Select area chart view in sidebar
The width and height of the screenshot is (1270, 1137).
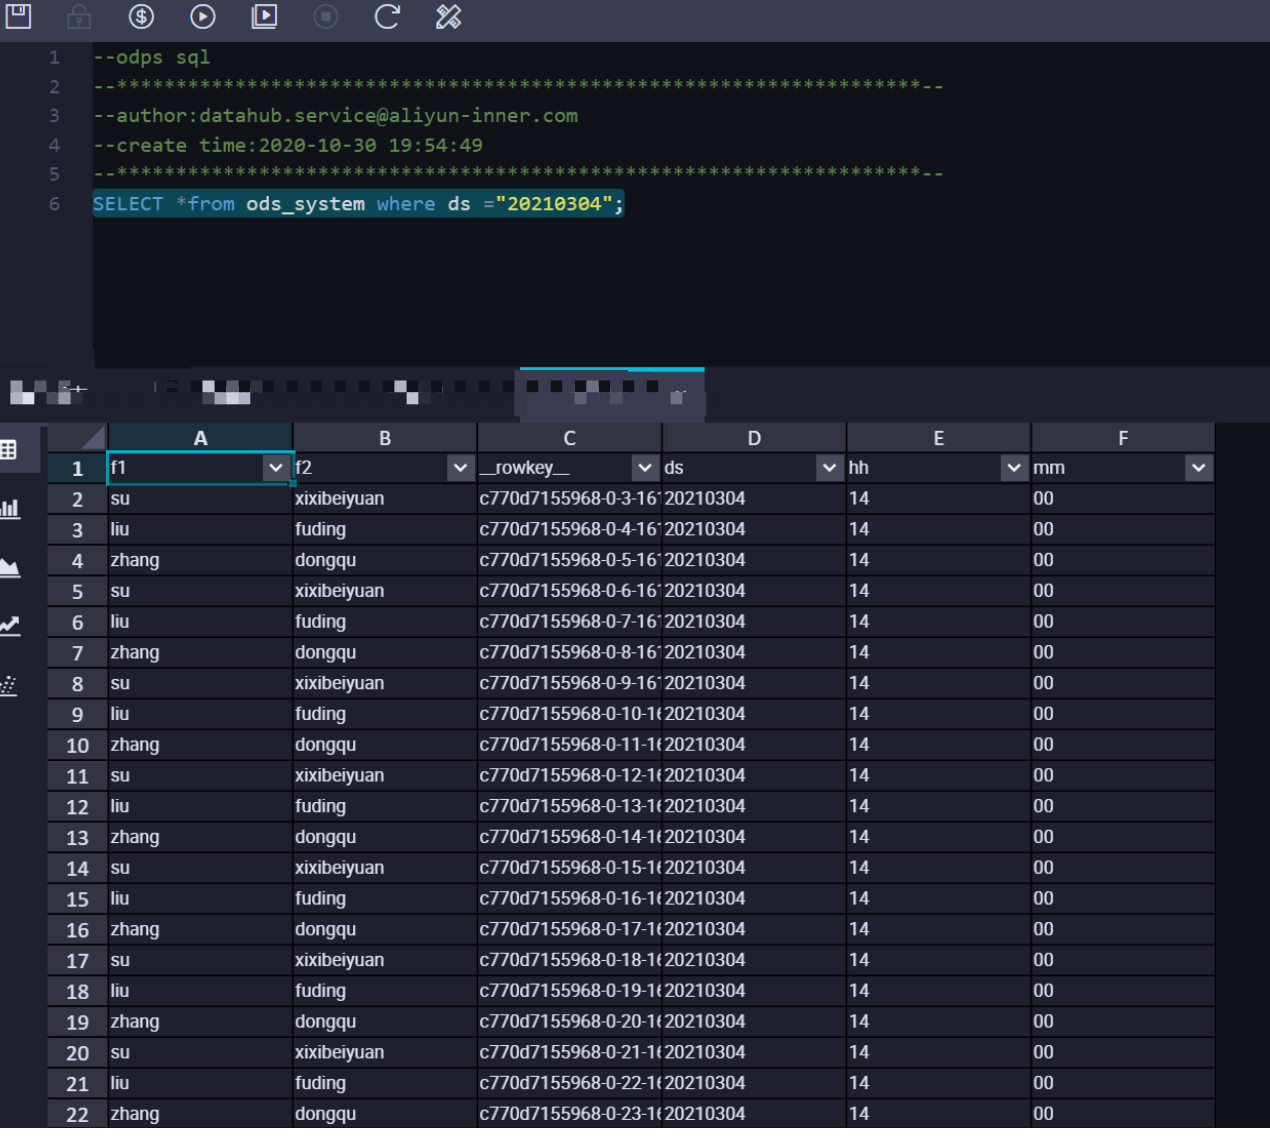click(10, 568)
